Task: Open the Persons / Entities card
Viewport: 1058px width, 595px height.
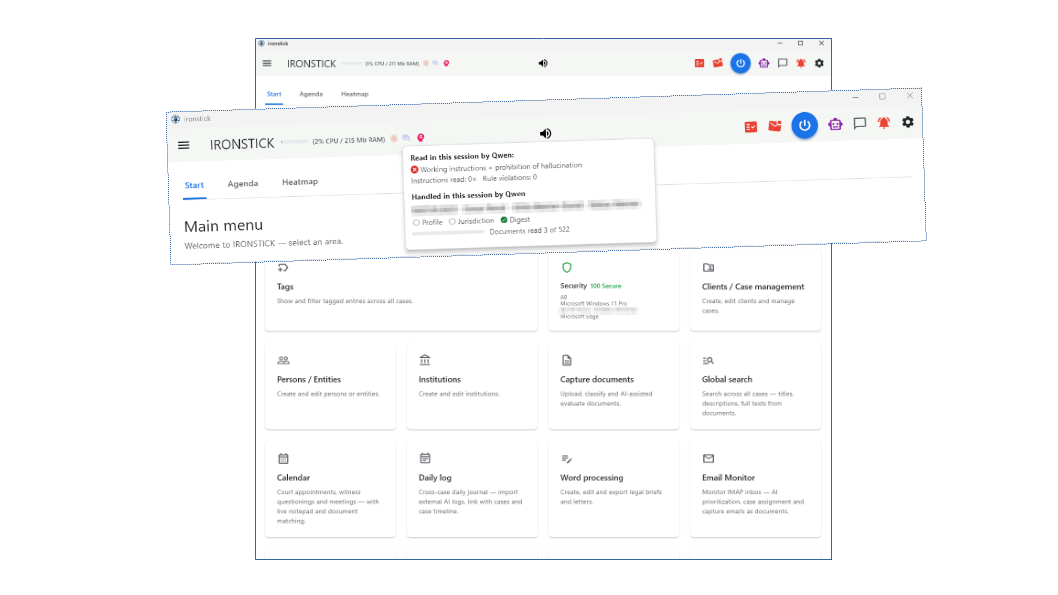Action: click(331, 386)
